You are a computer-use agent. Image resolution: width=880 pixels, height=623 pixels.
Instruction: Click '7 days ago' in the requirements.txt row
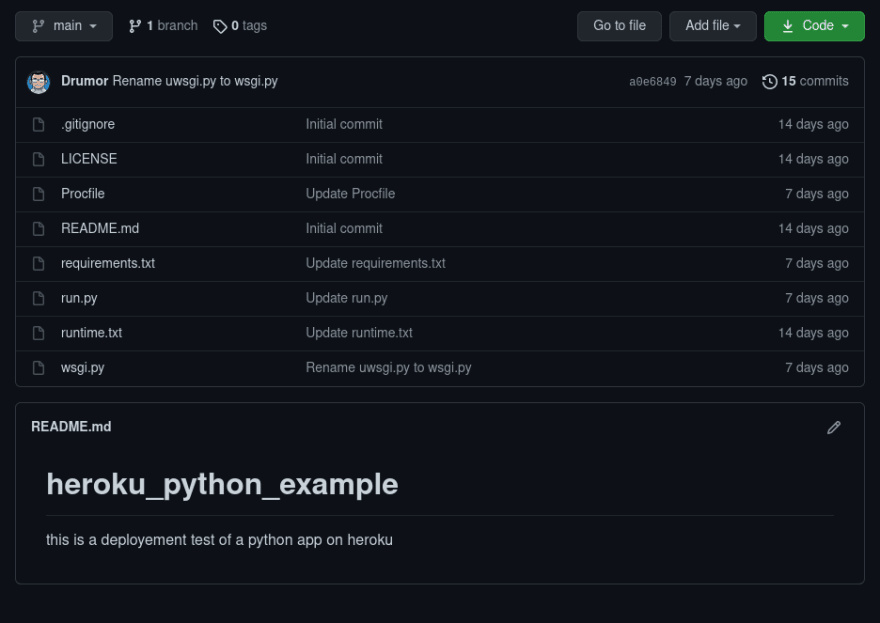pyautogui.click(x=817, y=264)
